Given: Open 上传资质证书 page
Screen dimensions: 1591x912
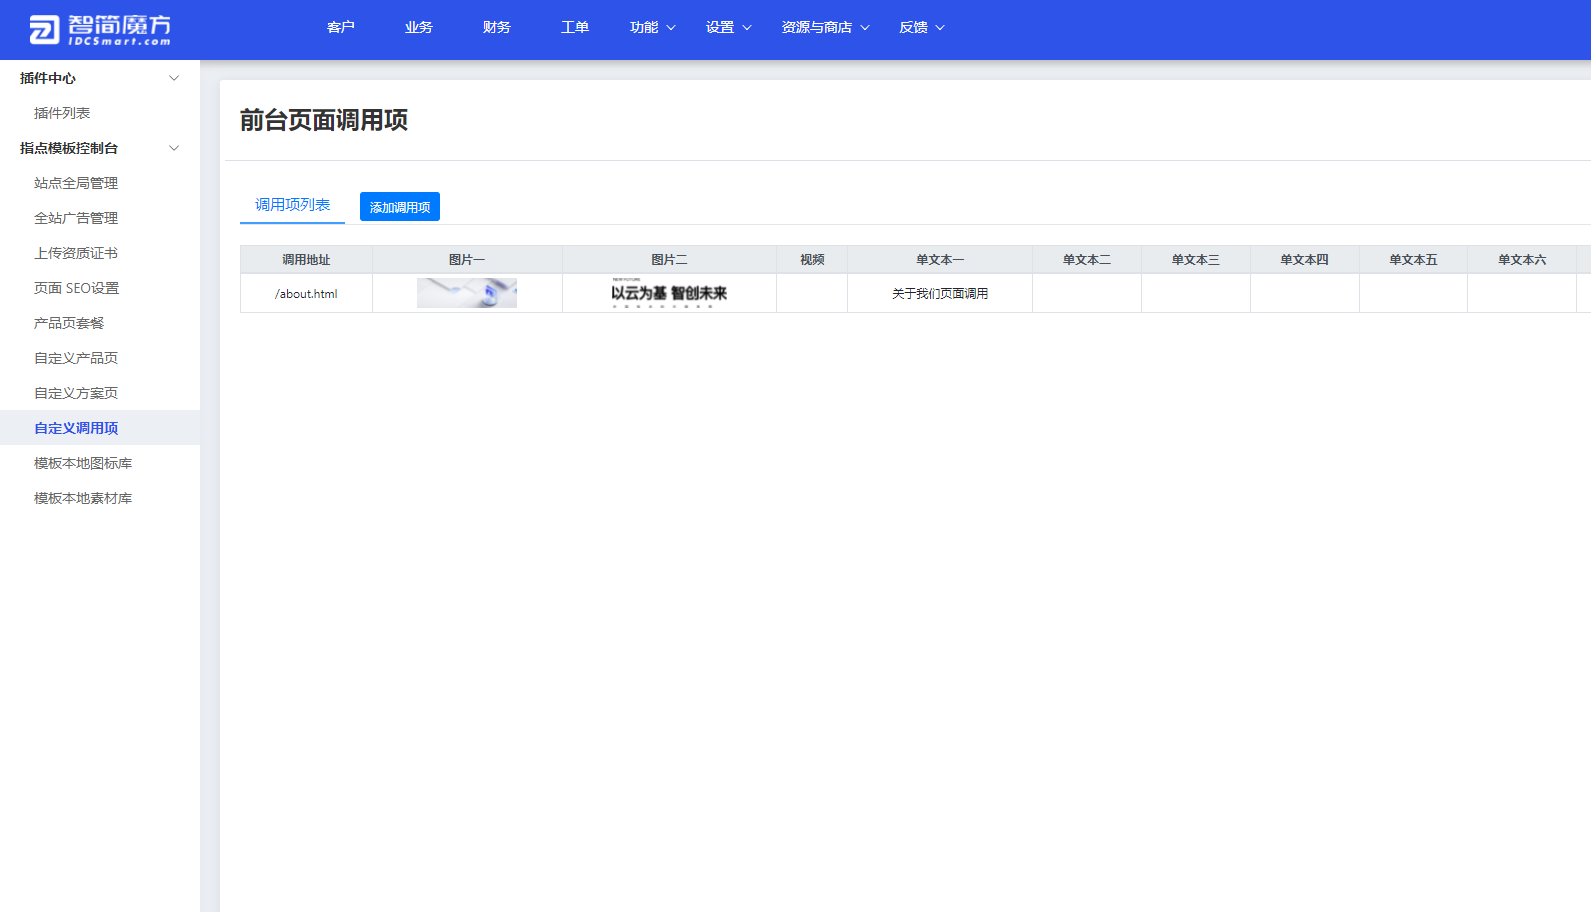Looking at the screenshot, I should [x=76, y=253].
